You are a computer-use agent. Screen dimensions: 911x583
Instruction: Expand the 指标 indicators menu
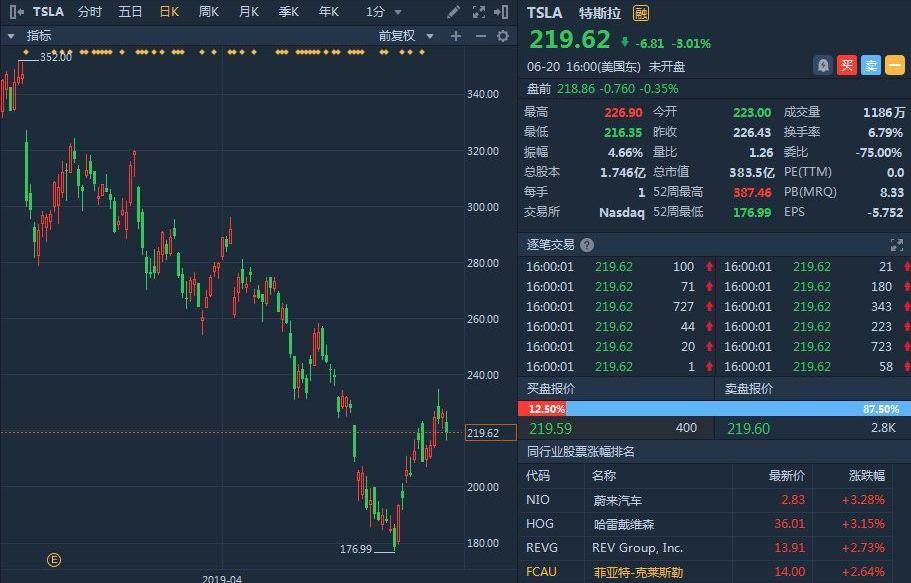point(31,36)
